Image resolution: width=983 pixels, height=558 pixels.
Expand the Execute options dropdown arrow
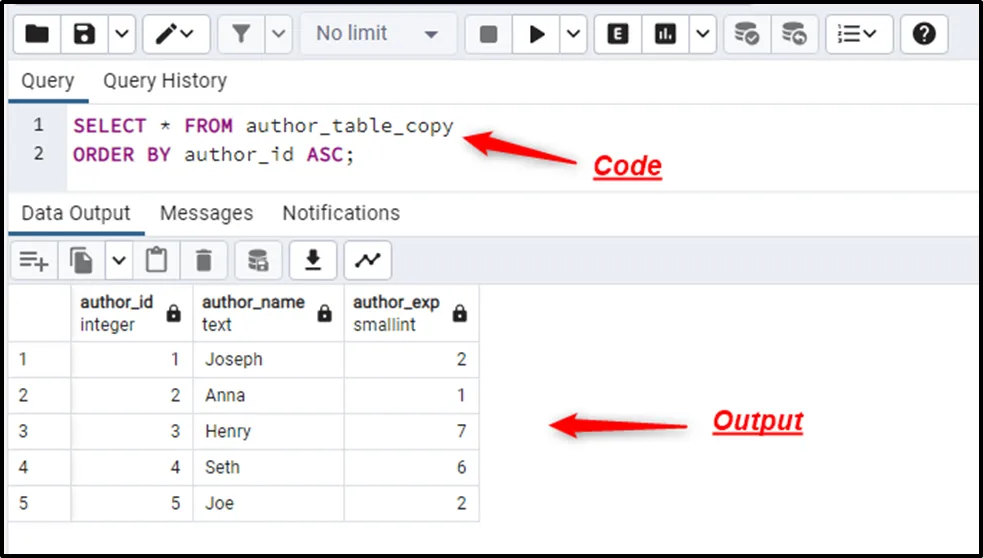[573, 34]
